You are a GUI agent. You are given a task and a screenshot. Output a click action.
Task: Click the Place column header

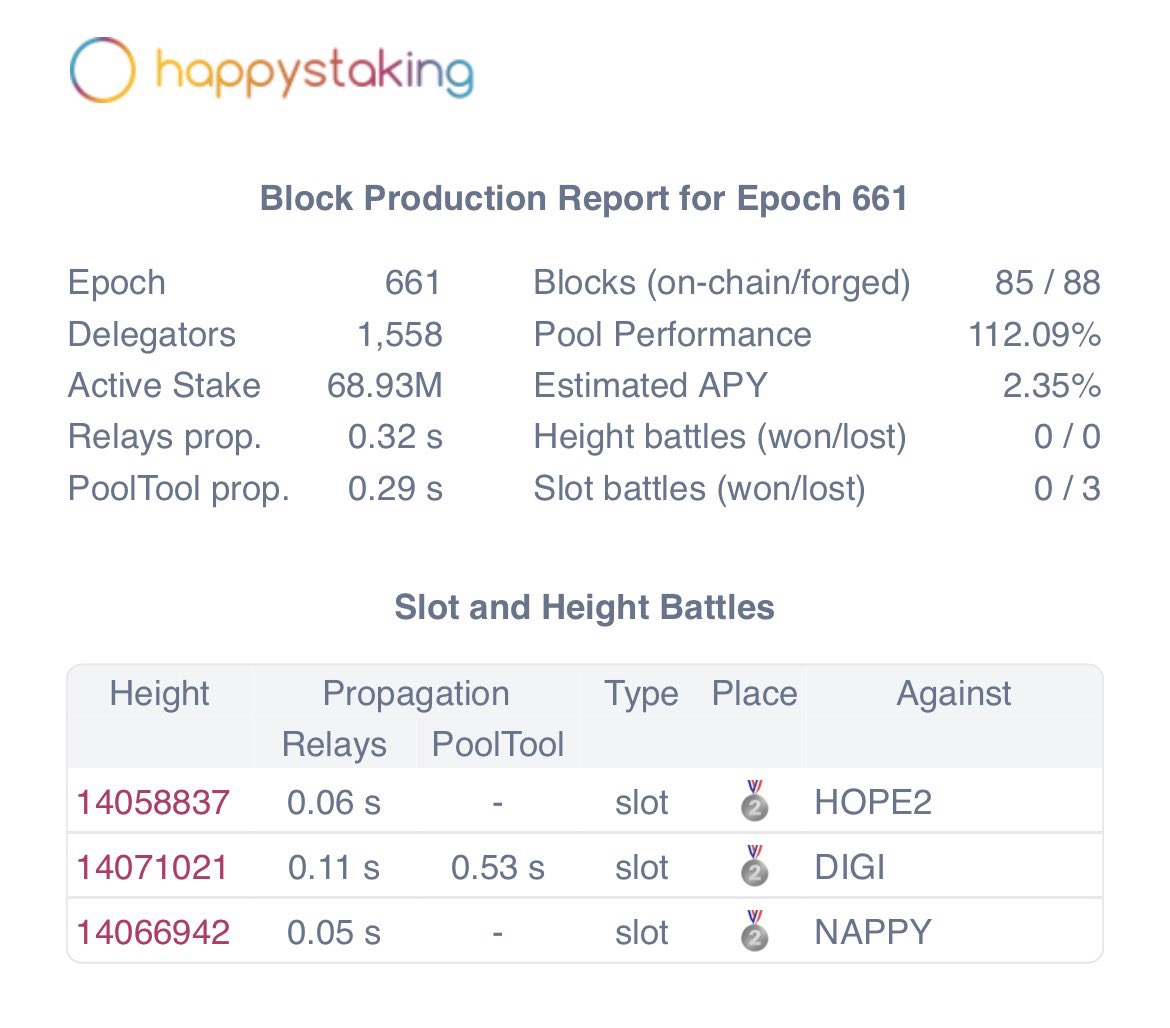pos(754,693)
